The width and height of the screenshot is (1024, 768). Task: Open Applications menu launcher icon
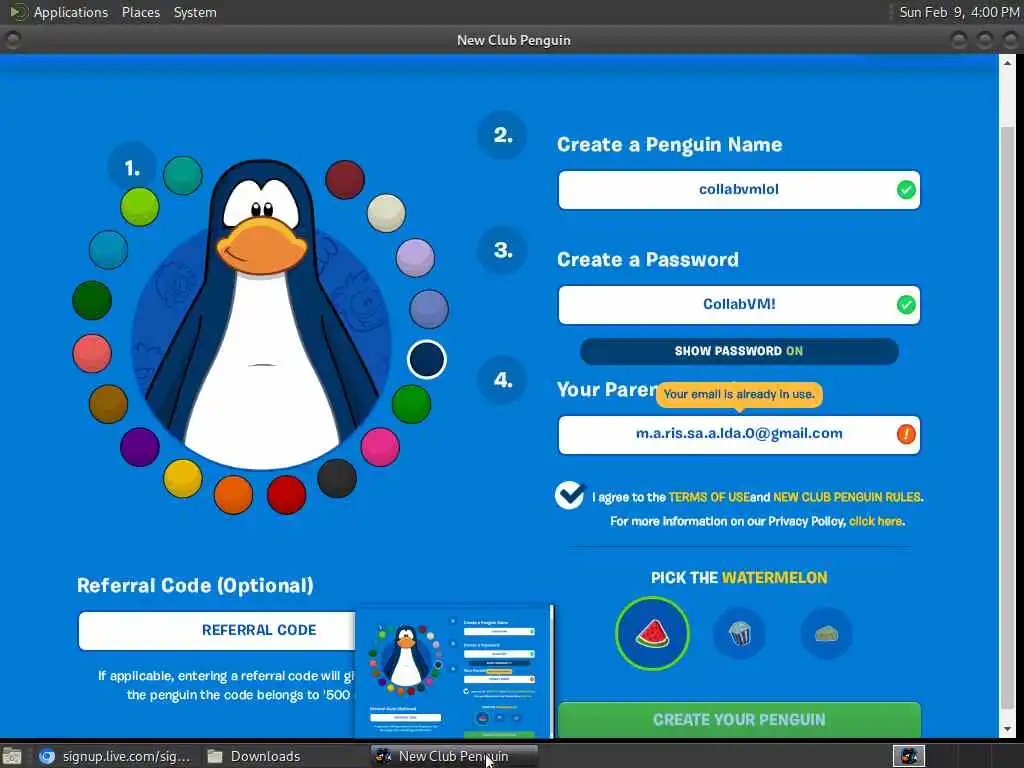pos(18,12)
